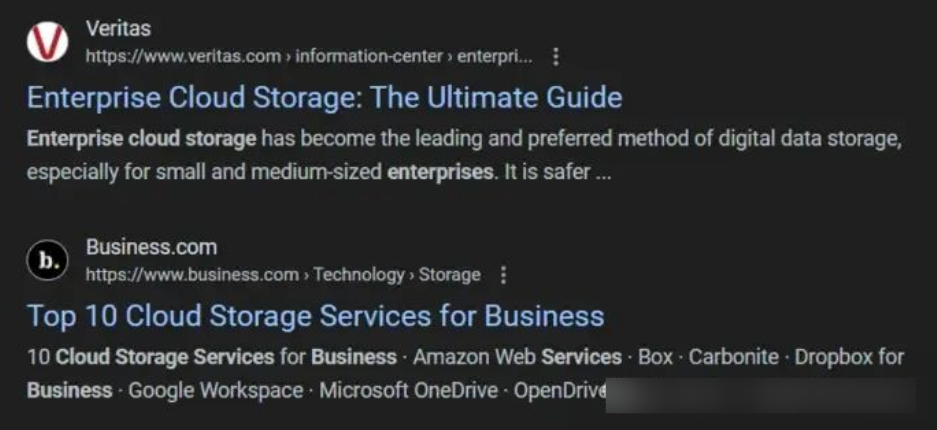
Task: Select the Technology breadcrumb segment
Action: click(359, 275)
